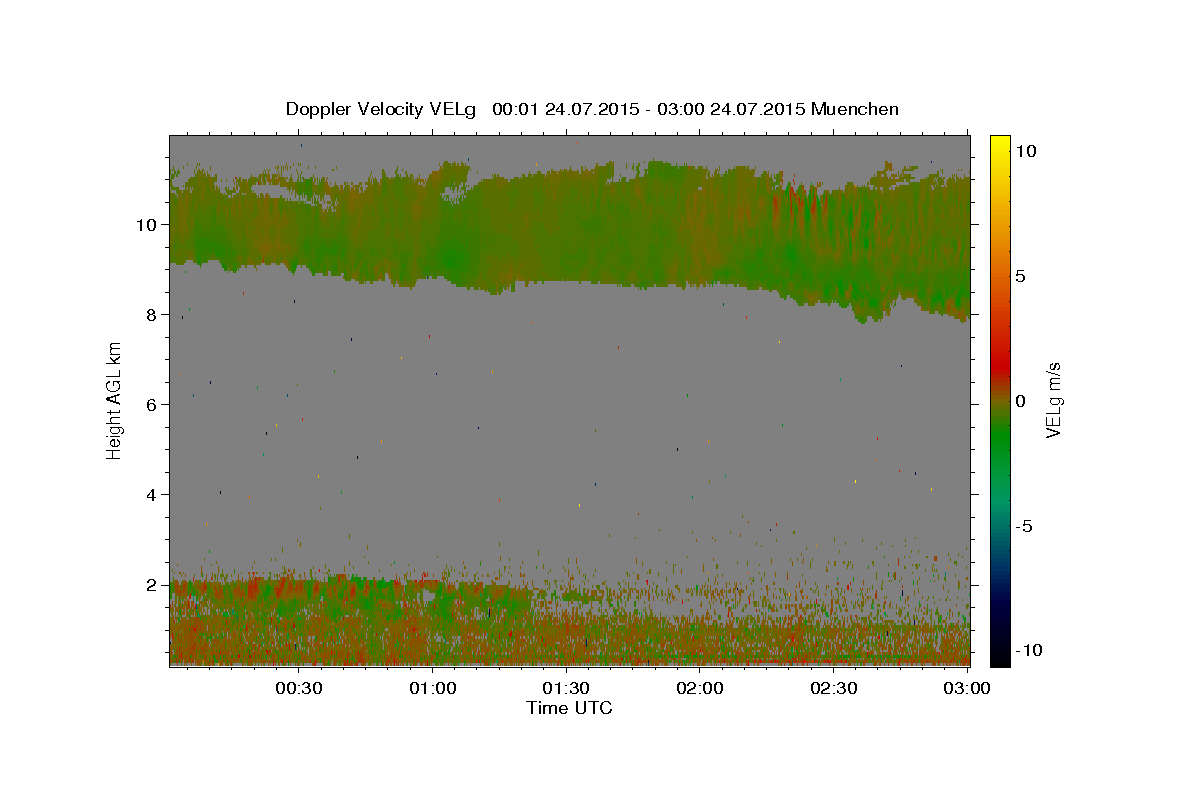Click the 03:00 time tick label
1200x800 pixels.
[967, 688]
